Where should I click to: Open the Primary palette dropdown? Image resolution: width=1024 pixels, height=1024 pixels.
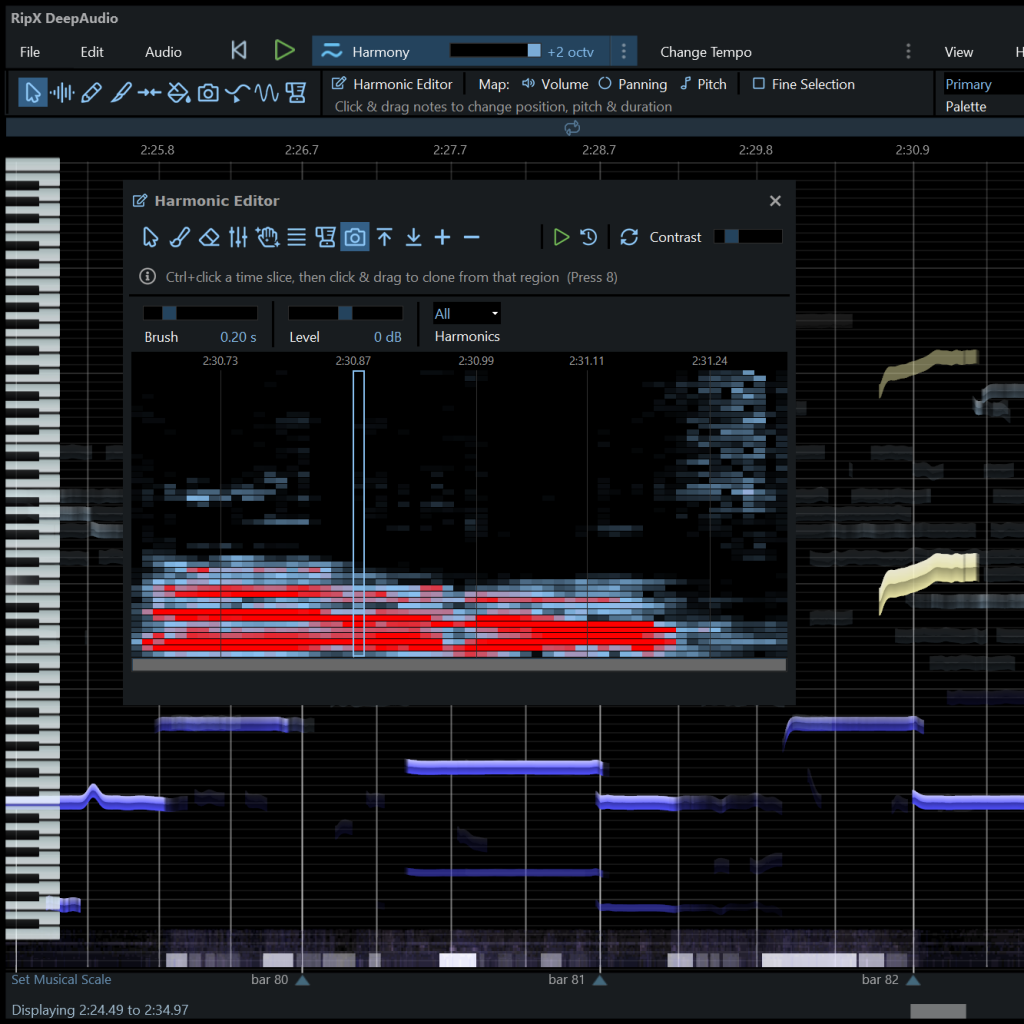point(983,84)
